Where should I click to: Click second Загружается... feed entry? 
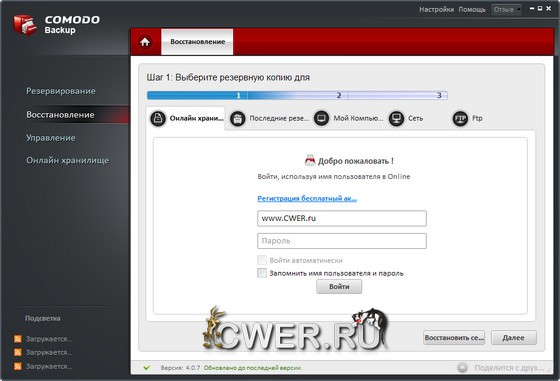click(49, 352)
